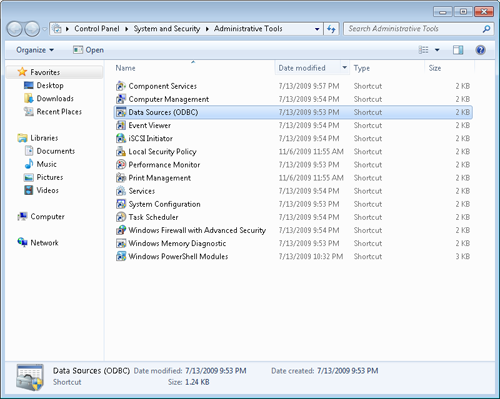Select the Task Scheduler name text
The height and width of the screenshot is (399, 500).
coord(153,217)
